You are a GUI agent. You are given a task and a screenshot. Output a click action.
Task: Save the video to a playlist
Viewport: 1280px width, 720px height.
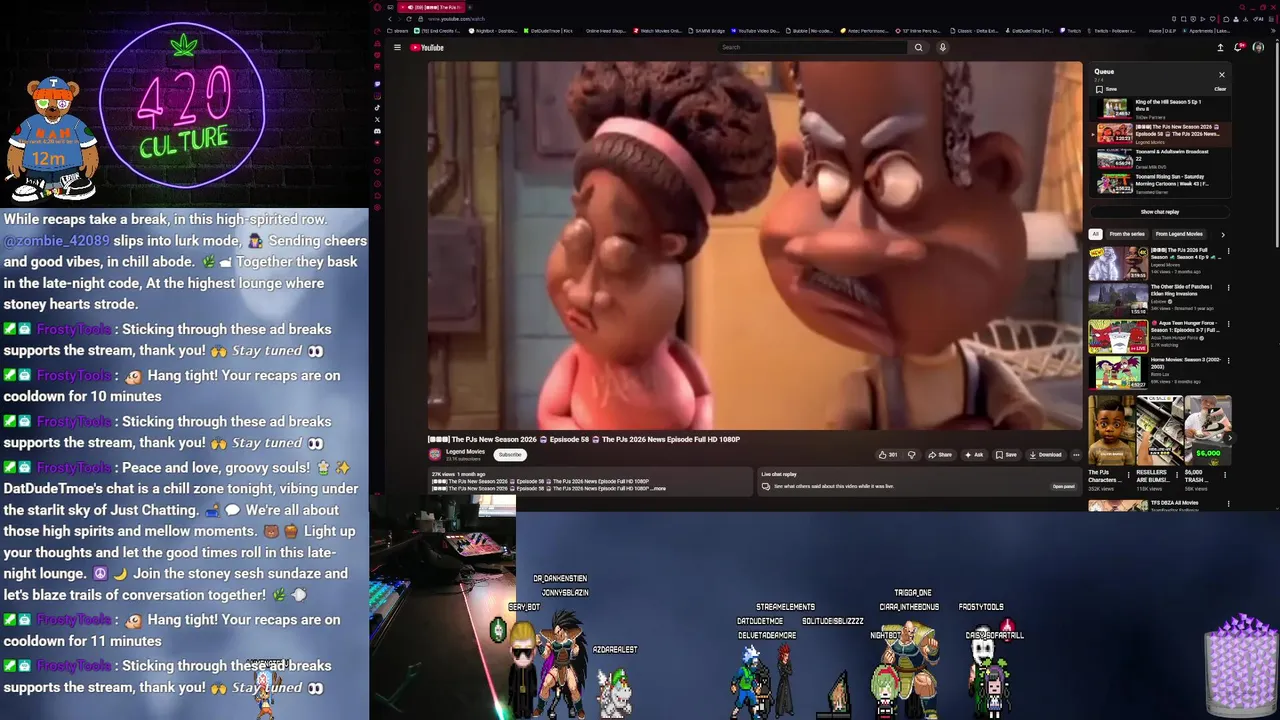pos(1006,455)
